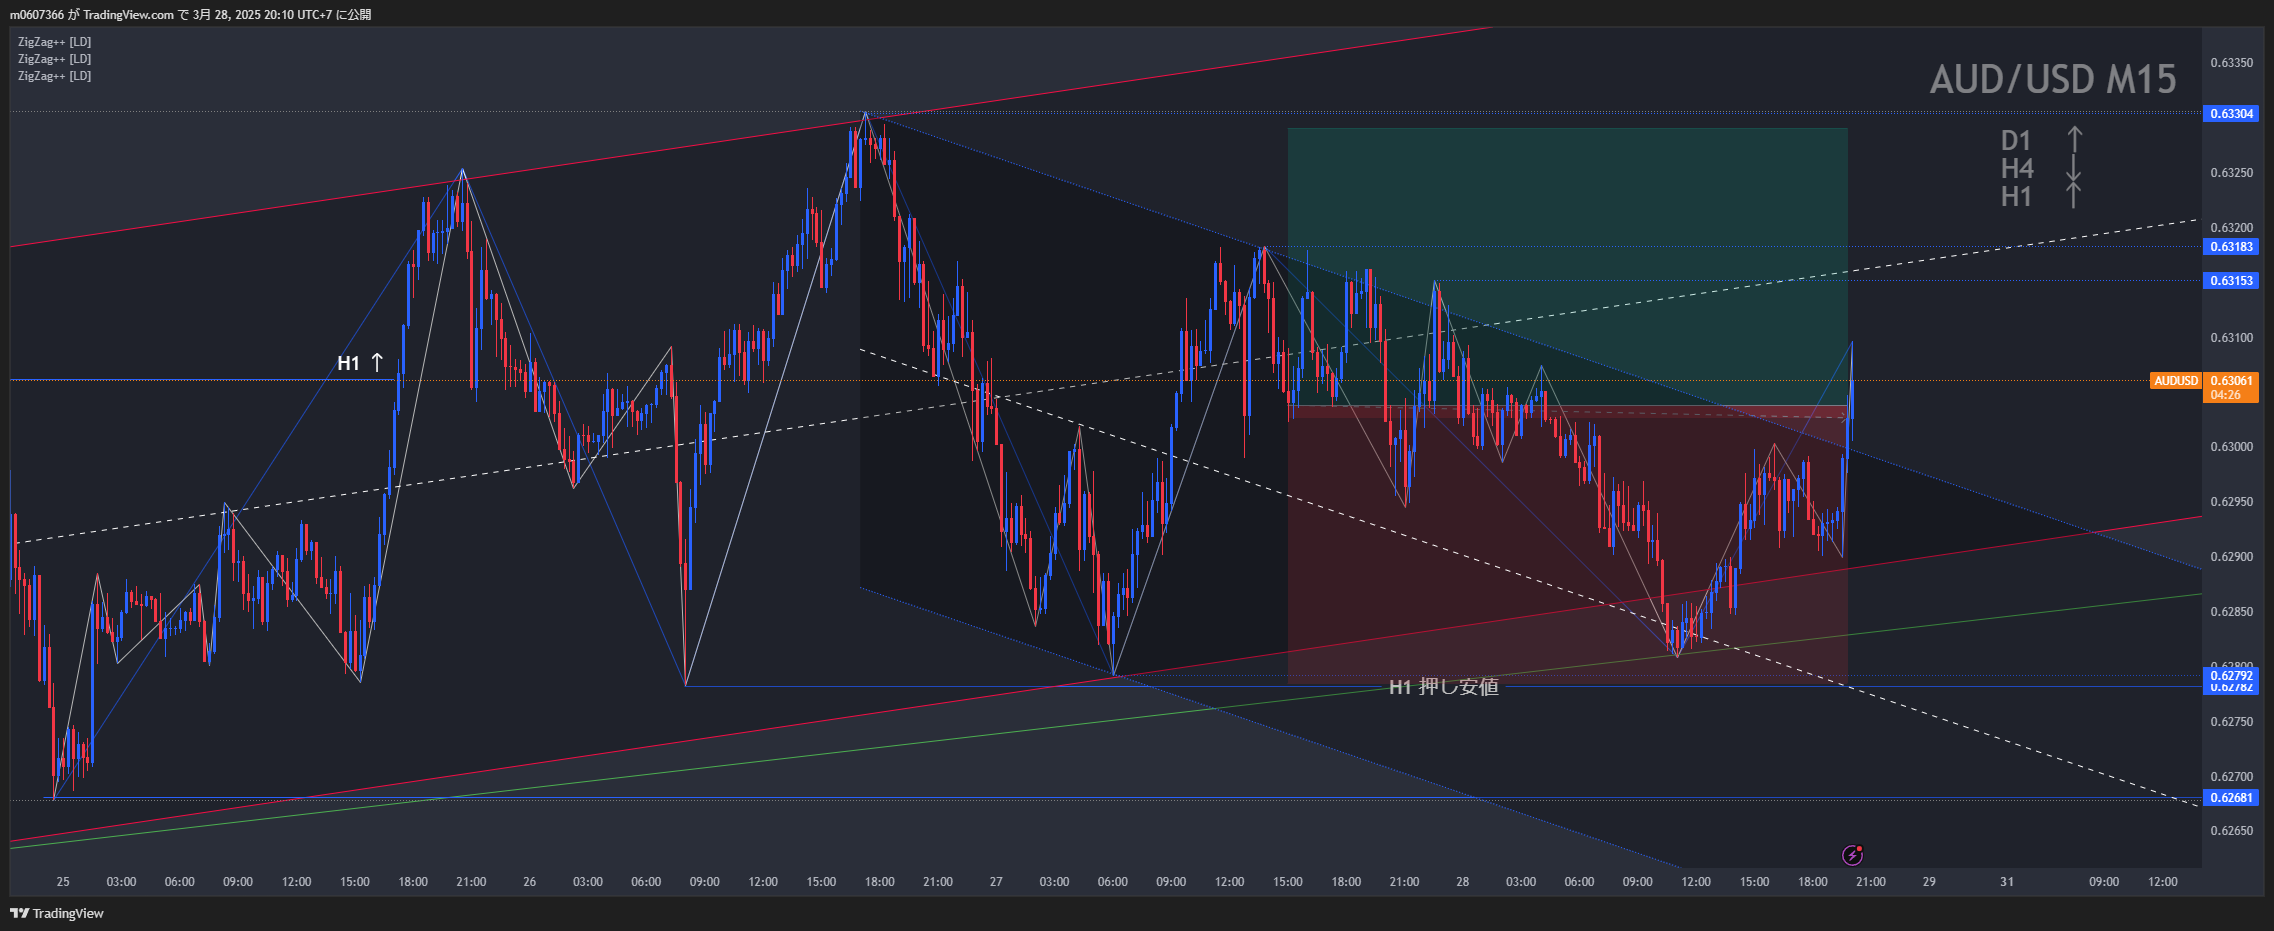Click the 0.62681 blue price label
Screen dimensions: 2274x931
click(2231, 798)
